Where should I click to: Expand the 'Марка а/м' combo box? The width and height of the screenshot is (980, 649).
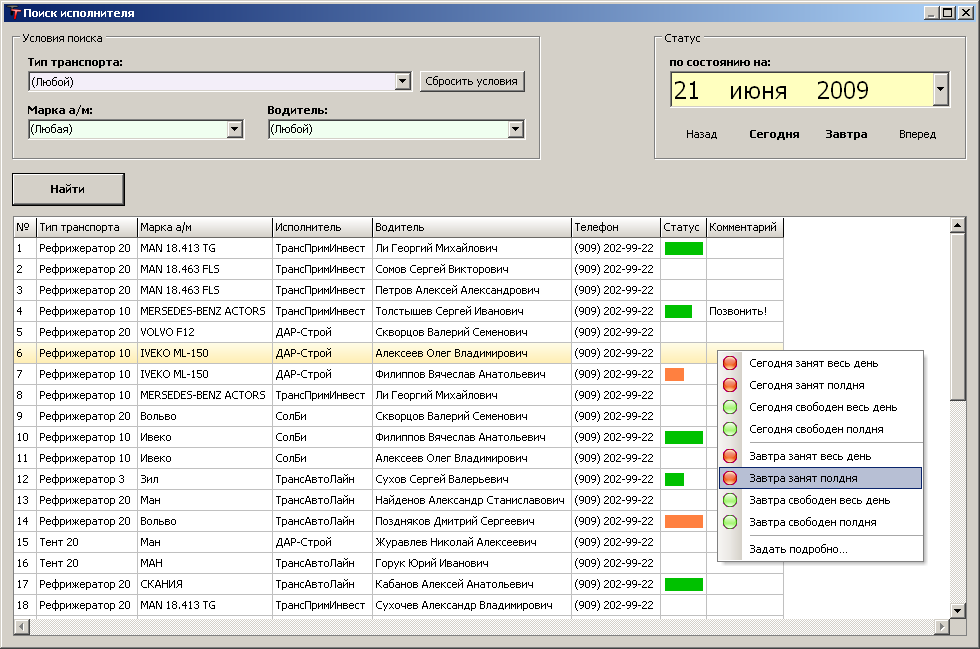pos(235,129)
